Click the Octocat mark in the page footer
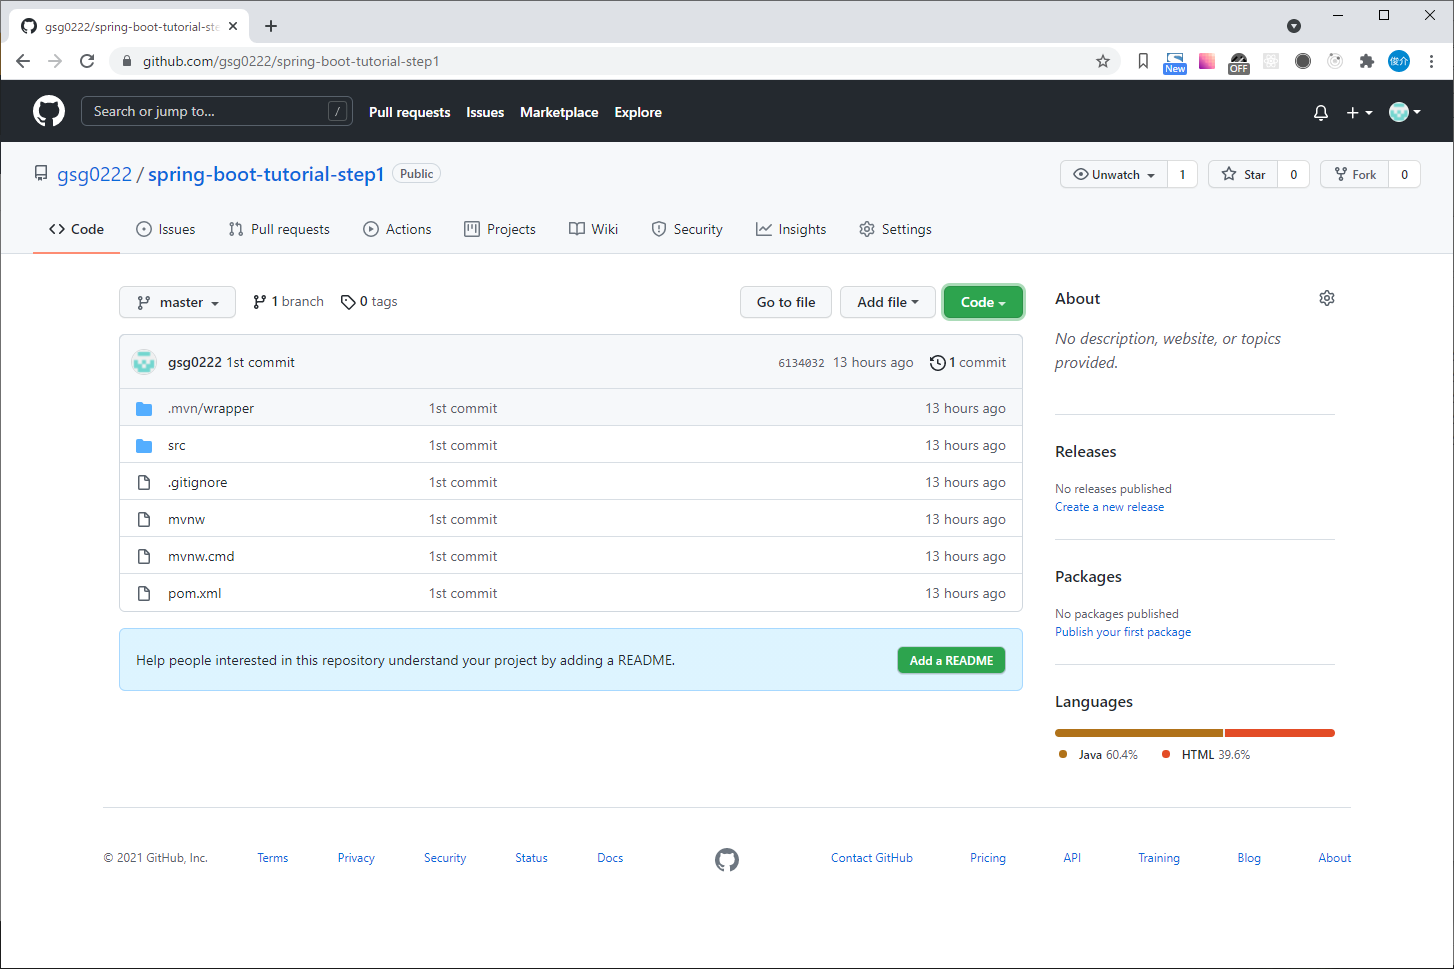 coord(727,859)
